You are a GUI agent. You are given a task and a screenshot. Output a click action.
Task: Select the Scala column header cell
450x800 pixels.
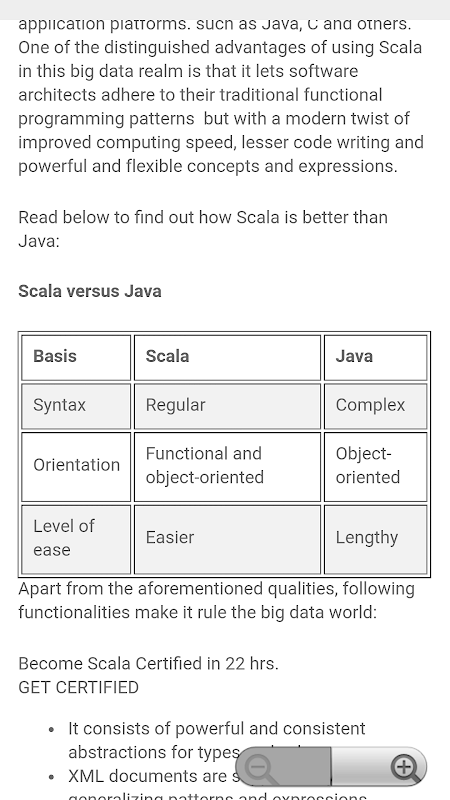(228, 357)
